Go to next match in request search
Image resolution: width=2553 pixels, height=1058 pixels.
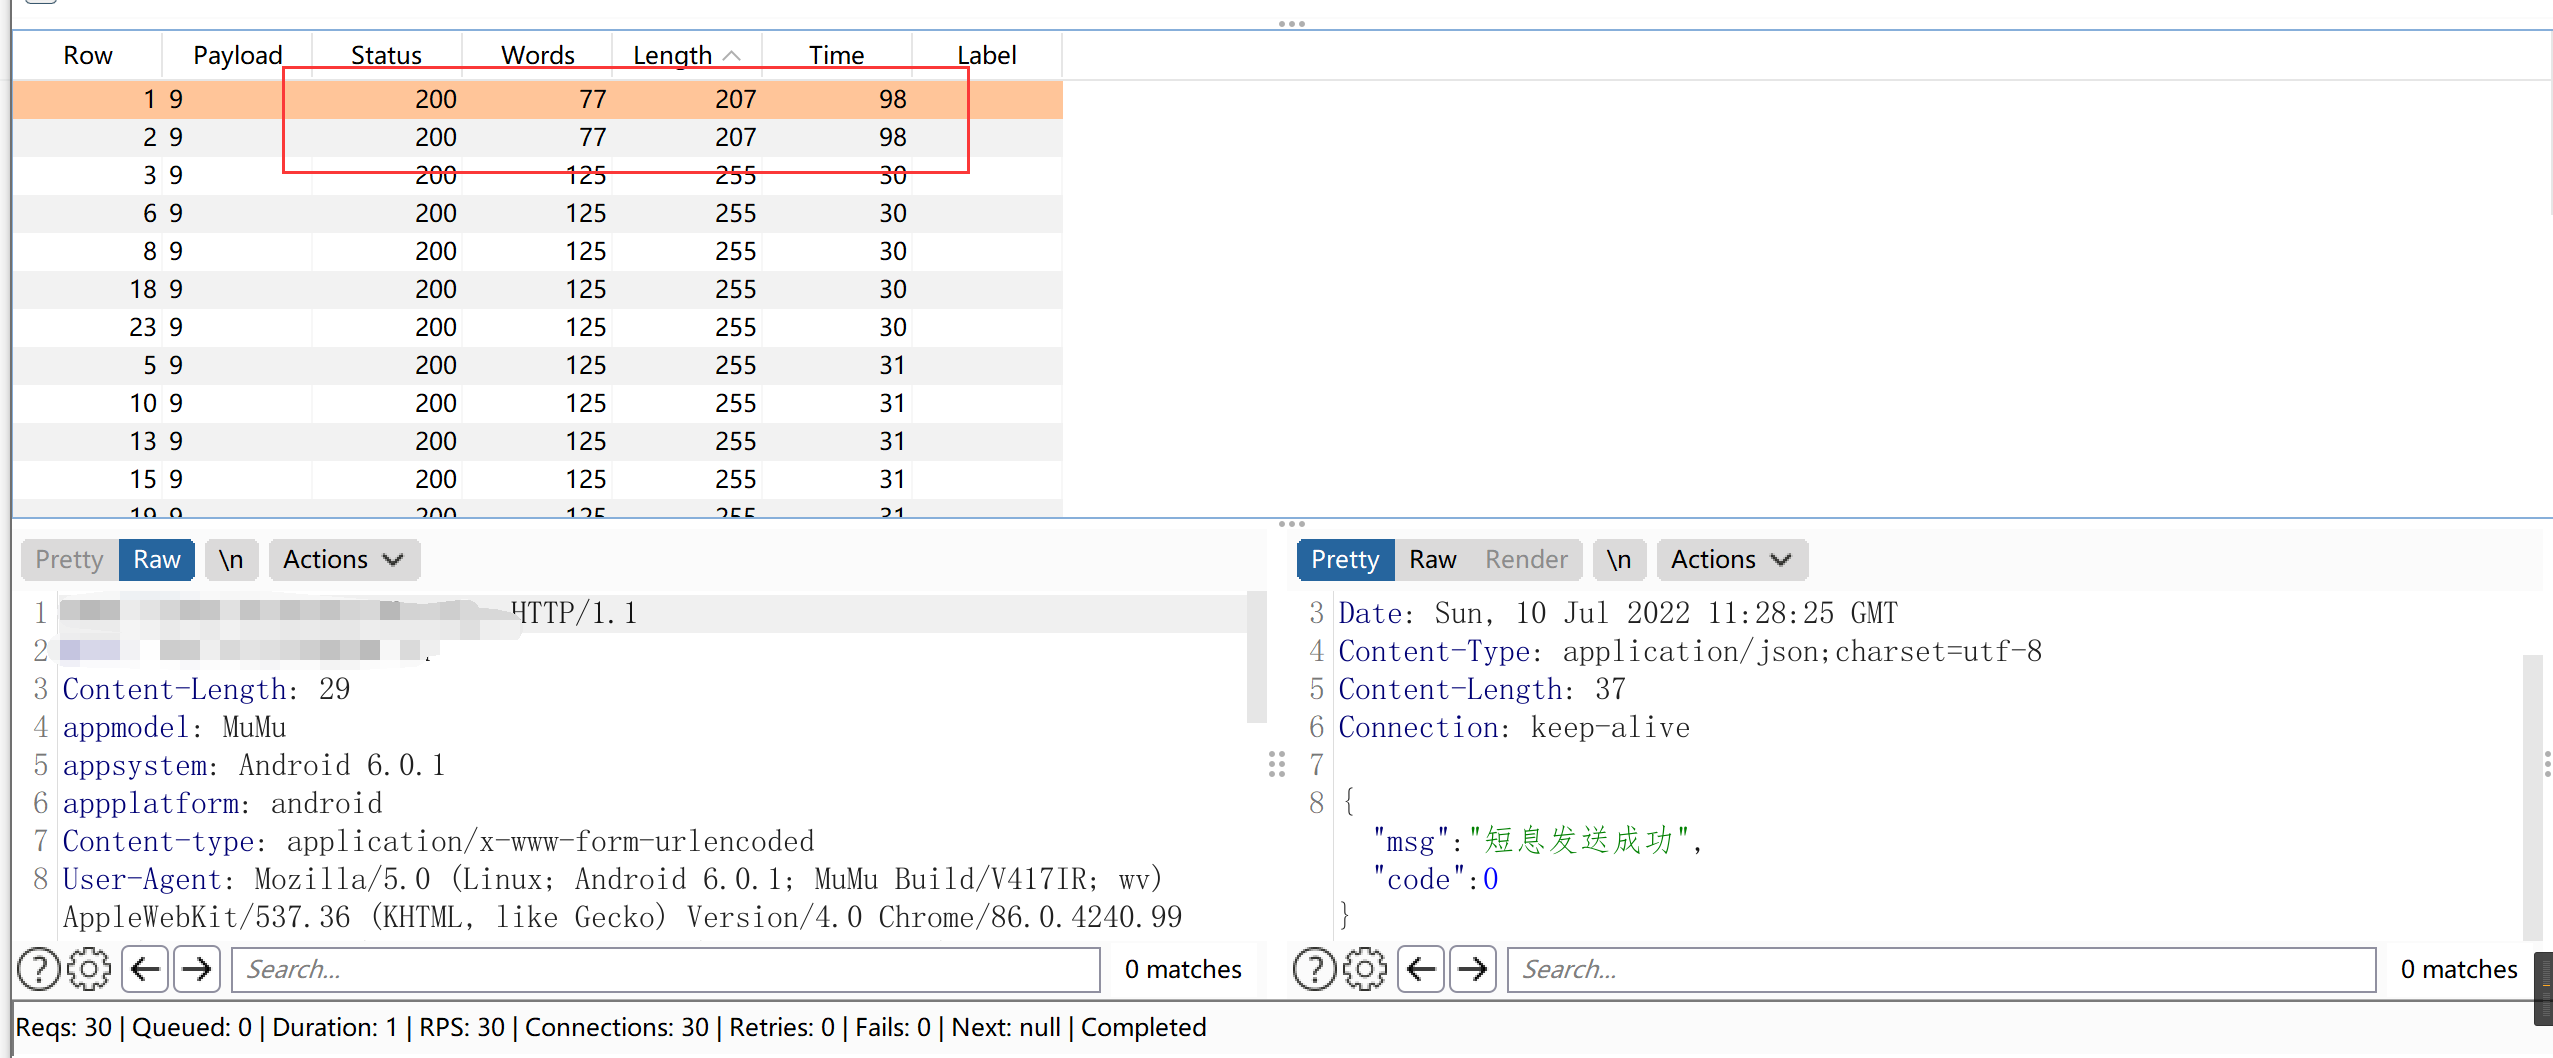click(197, 969)
